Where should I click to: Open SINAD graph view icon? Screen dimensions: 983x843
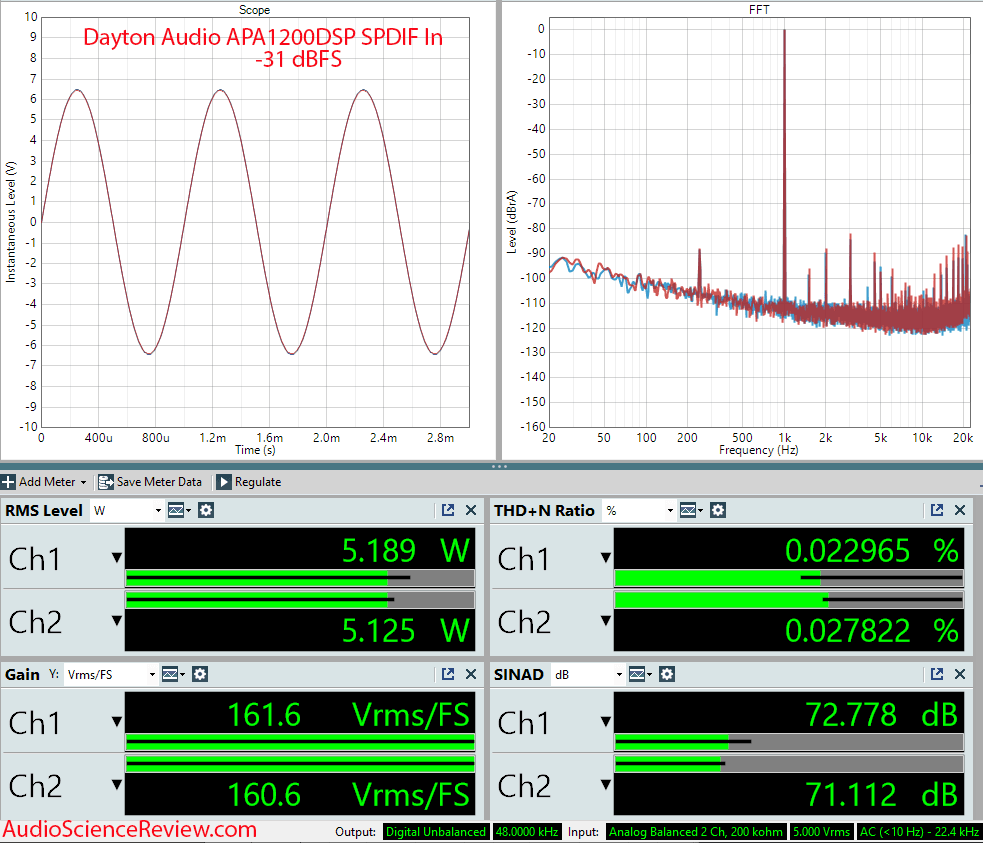point(639,674)
